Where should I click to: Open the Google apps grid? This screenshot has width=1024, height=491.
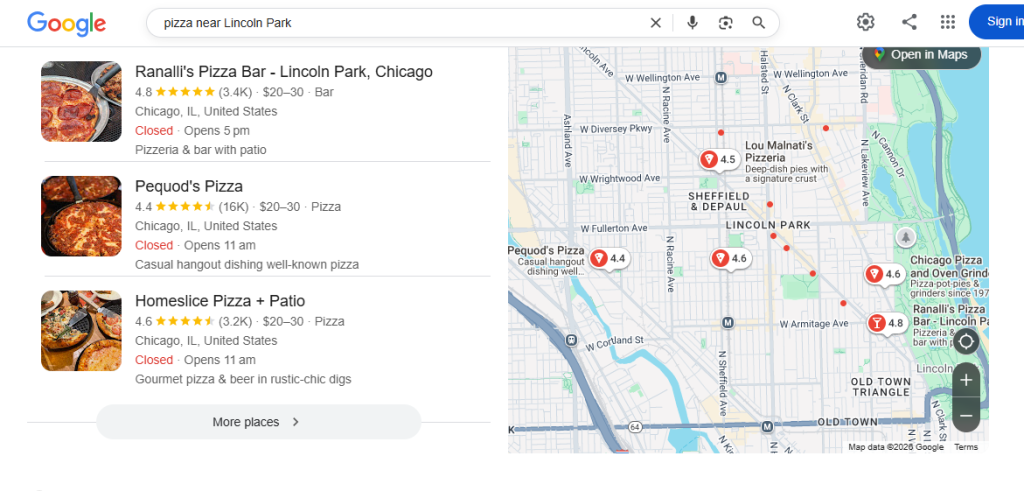tap(948, 22)
